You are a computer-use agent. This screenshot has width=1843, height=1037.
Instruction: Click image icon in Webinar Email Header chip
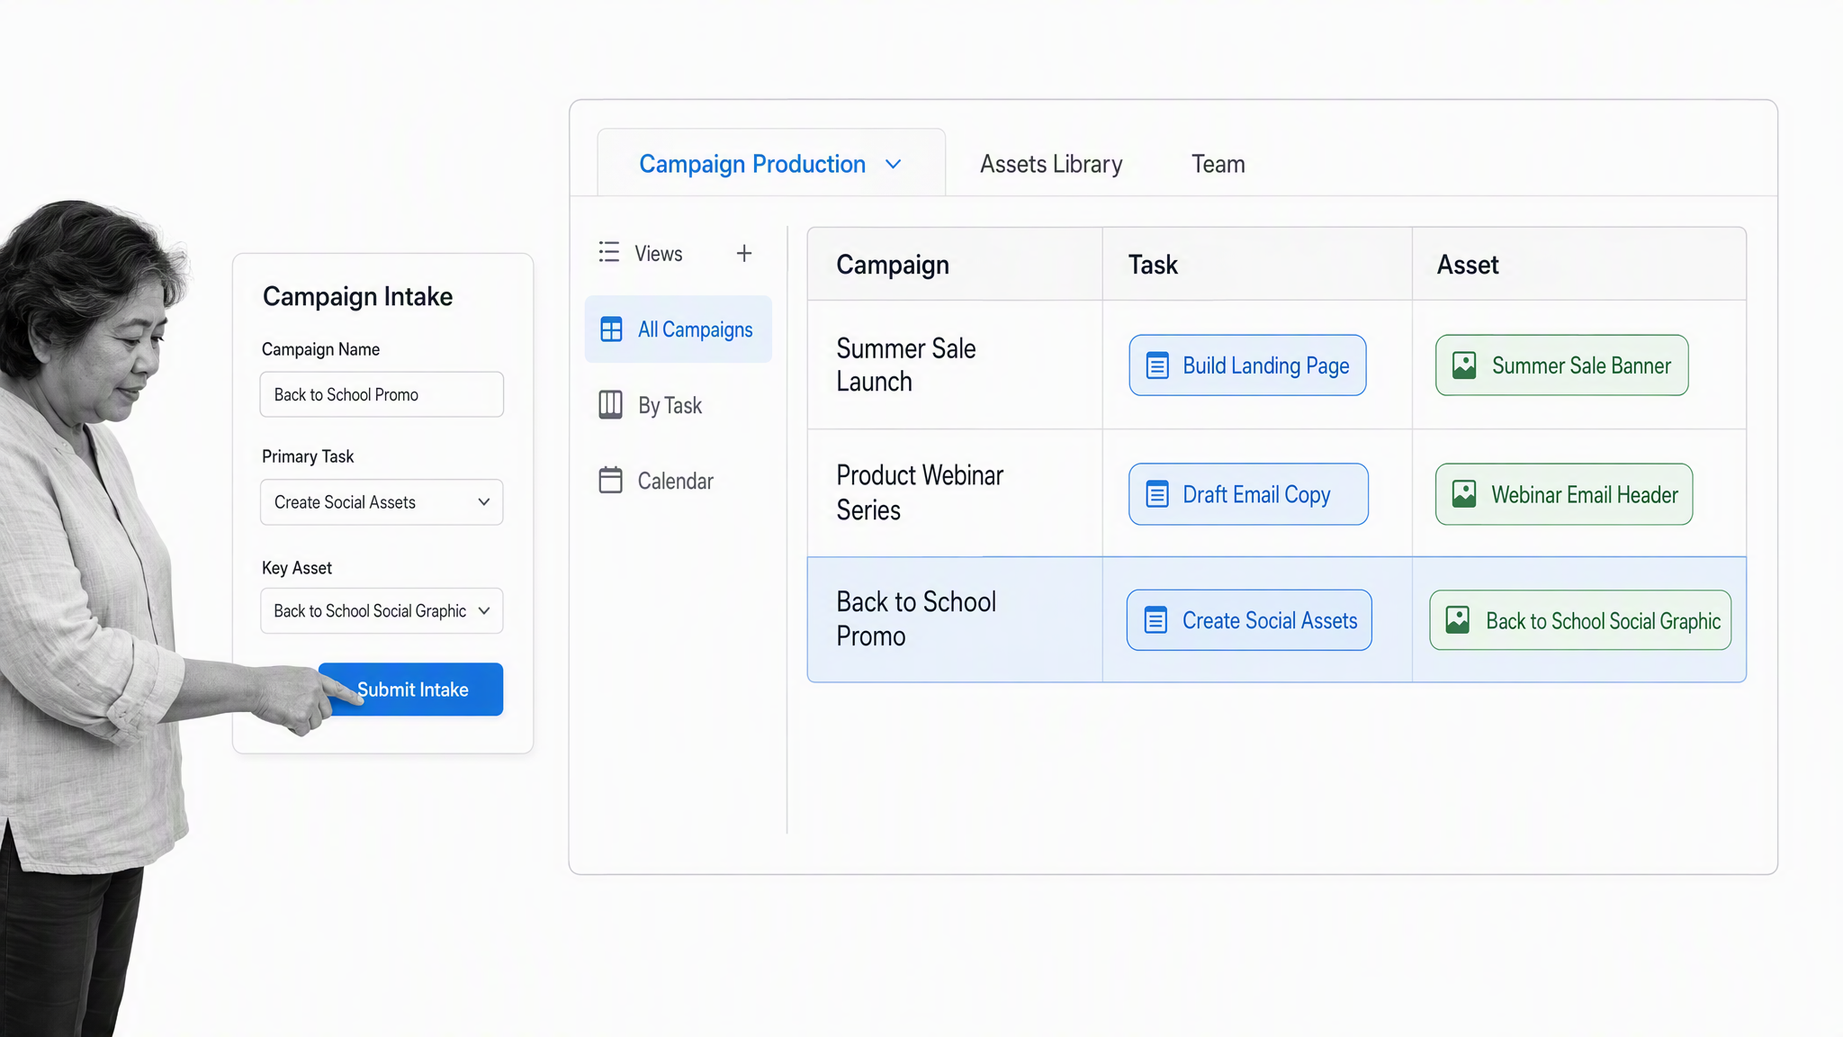pos(1464,494)
